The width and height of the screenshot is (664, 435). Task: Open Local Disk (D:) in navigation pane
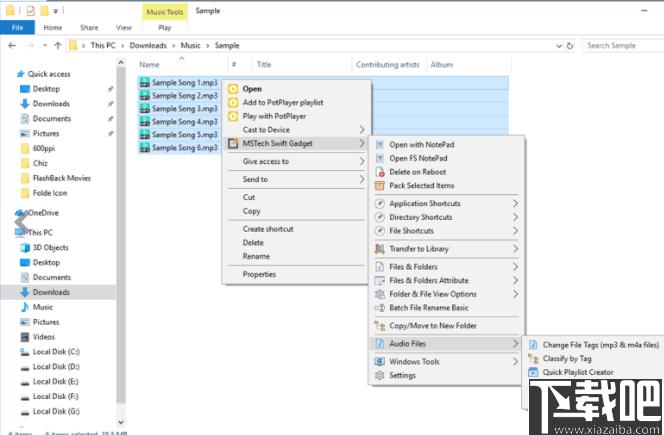click(x=55, y=366)
